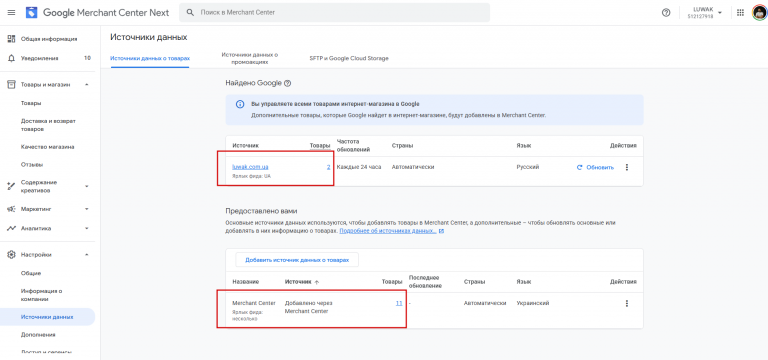Click notifications count 10 badge
This screenshot has width=768, height=360.
point(87,58)
